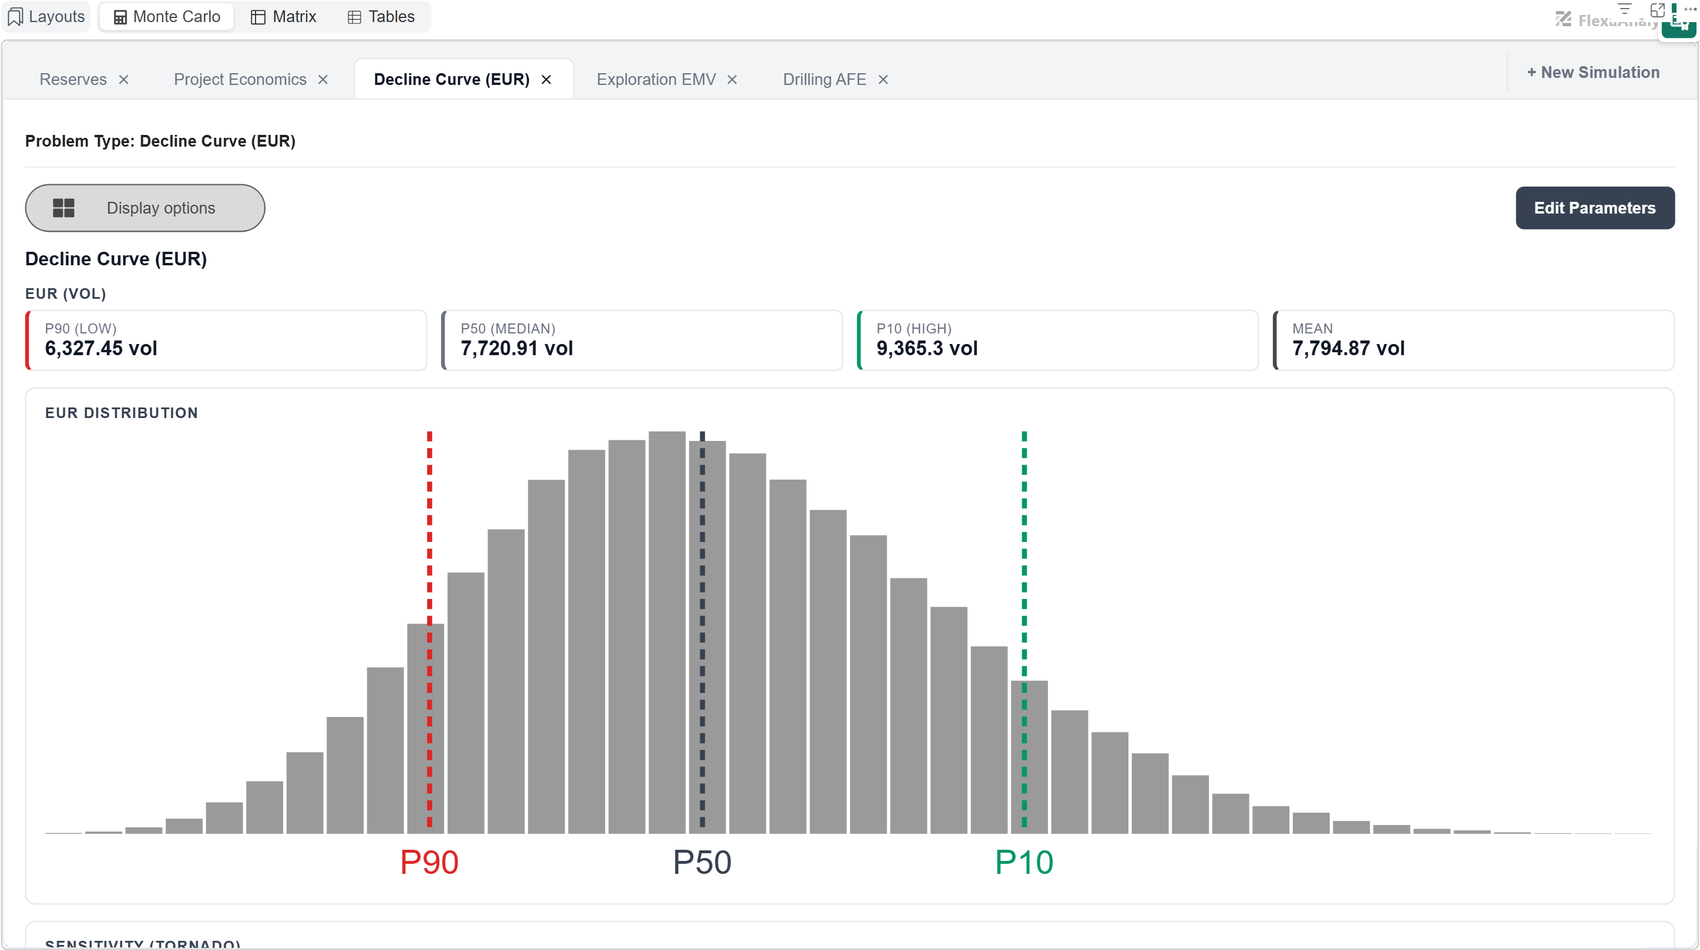Image resolution: width=1700 pixels, height=950 pixels.
Task: Open the more options ellipsis menu
Action: point(1690,8)
